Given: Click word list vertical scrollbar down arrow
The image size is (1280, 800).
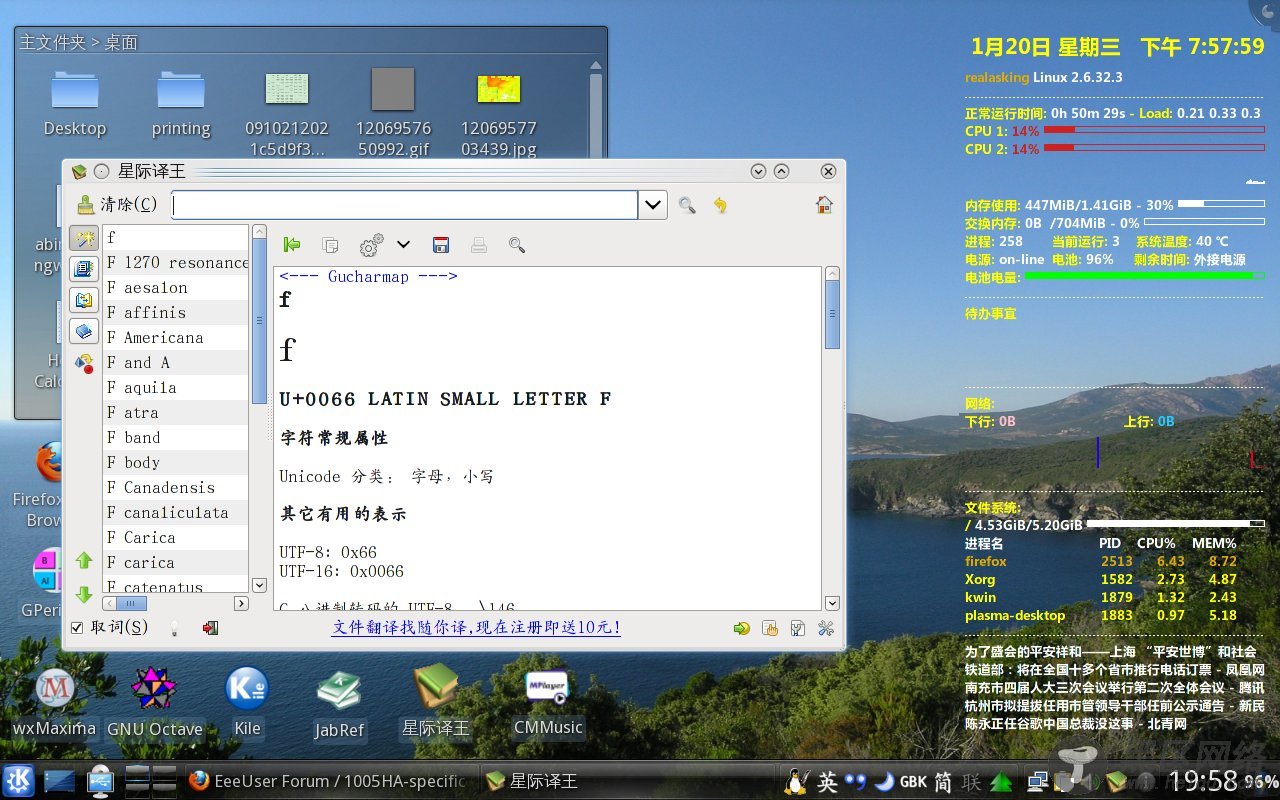Looking at the screenshot, I should coord(259,585).
